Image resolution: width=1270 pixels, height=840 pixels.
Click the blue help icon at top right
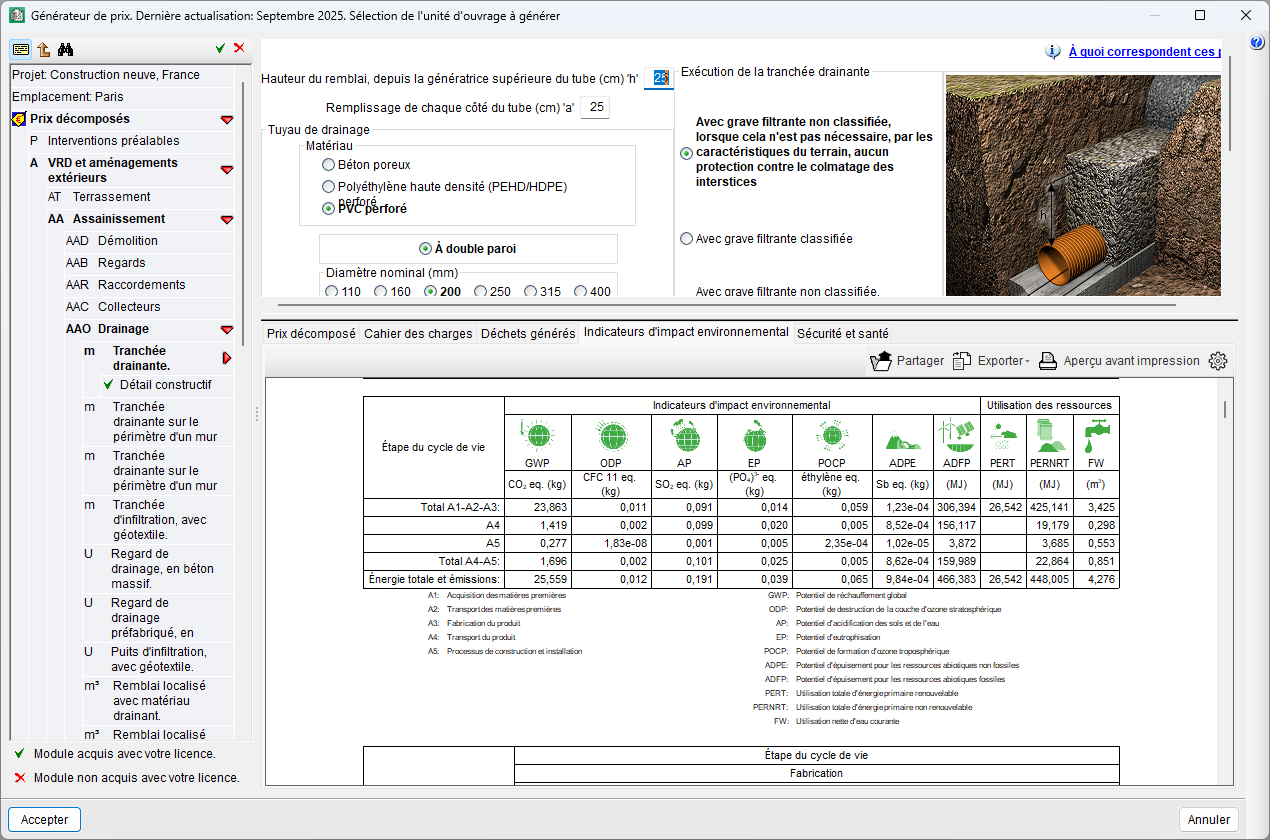(1257, 42)
